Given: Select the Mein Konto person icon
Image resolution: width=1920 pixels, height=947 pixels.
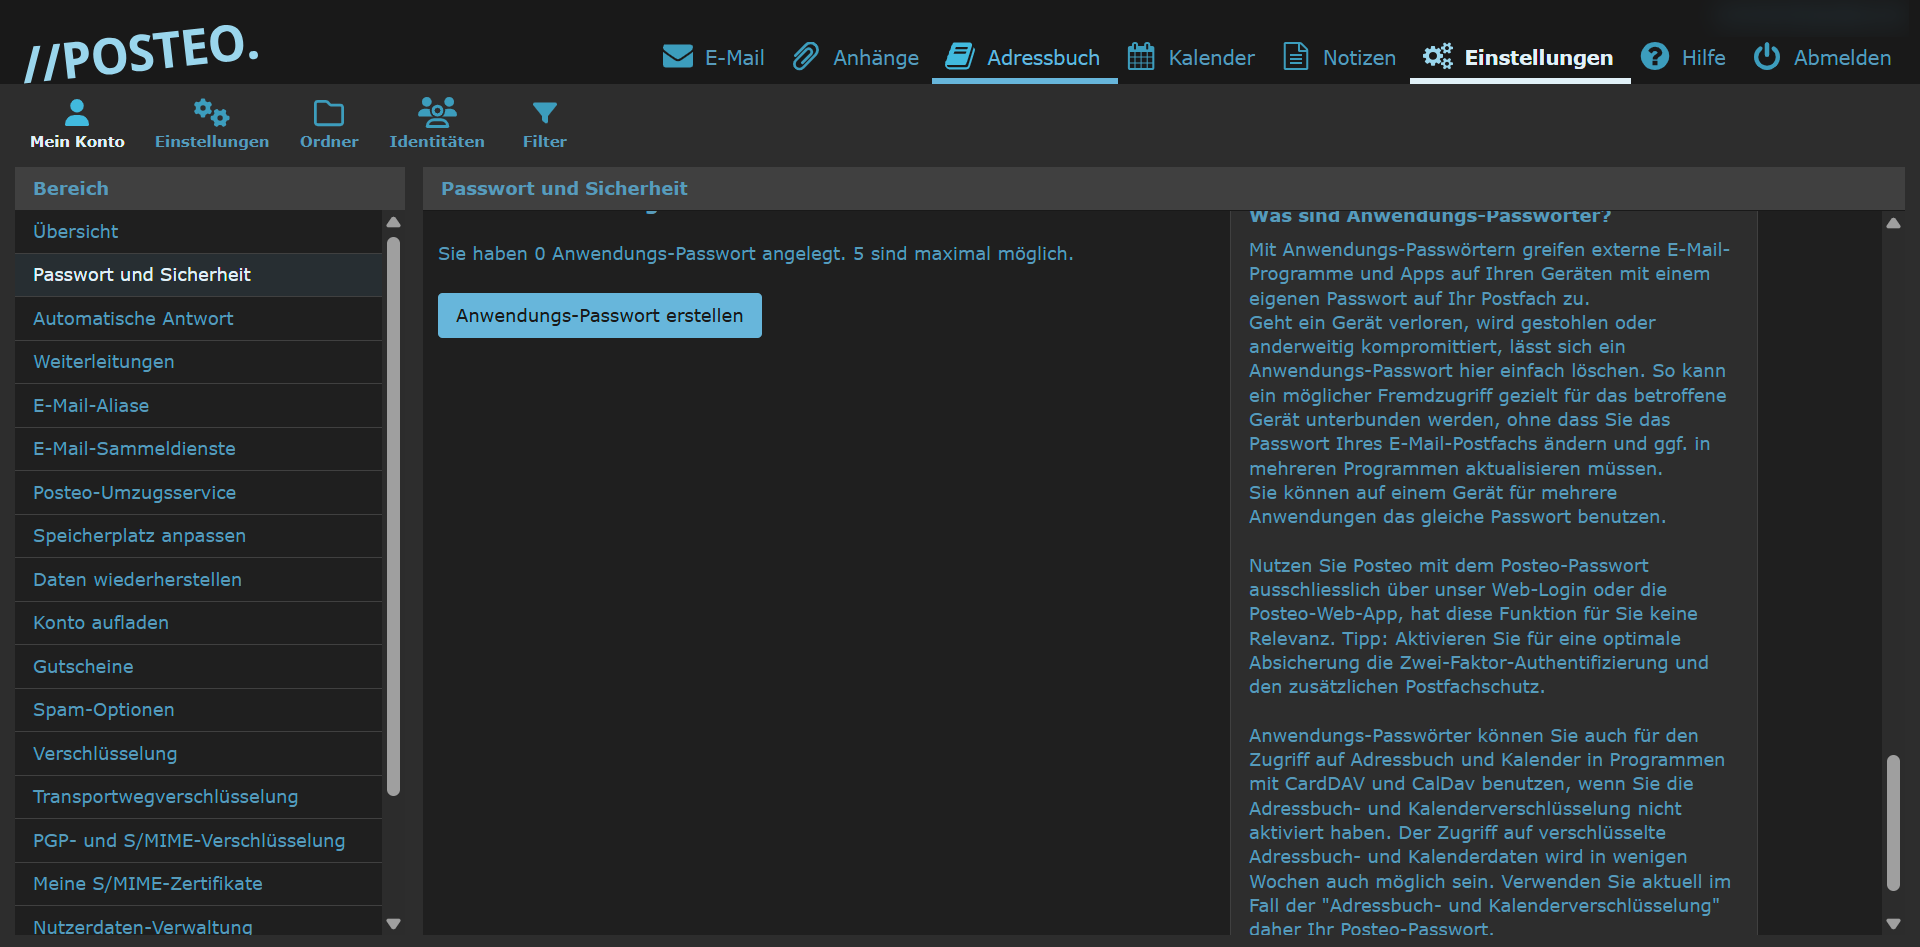Looking at the screenshot, I should pyautogui.click(x=77, y=113).
